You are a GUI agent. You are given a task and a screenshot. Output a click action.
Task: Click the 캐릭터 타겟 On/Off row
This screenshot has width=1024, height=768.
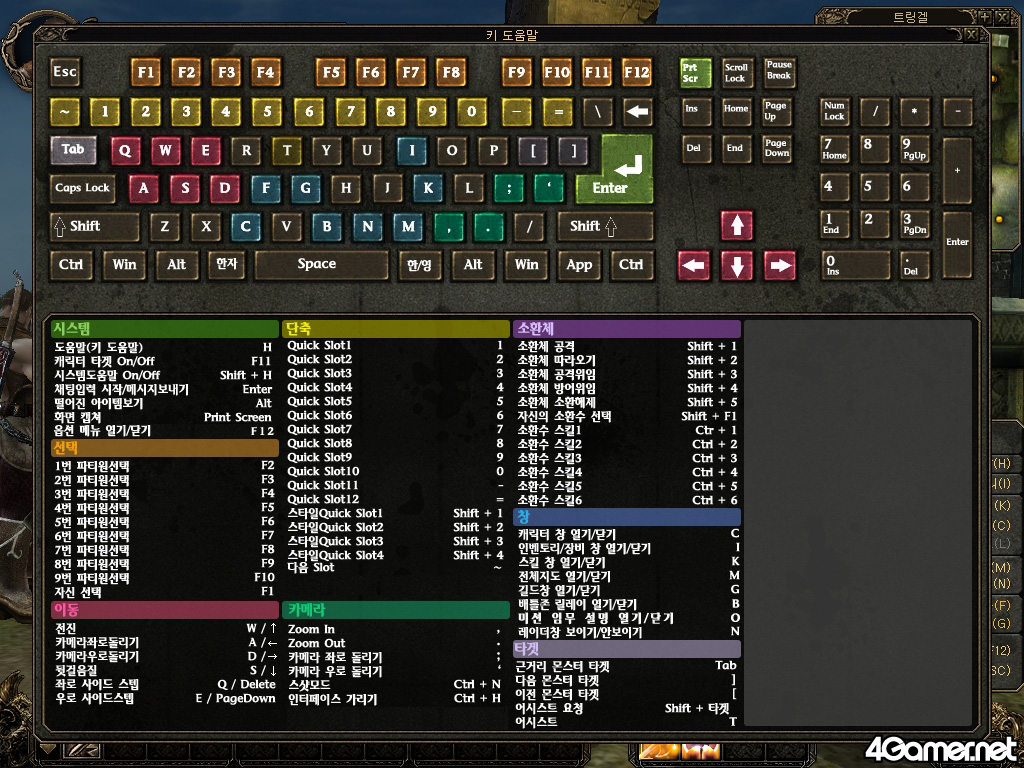tap(163, 361)
